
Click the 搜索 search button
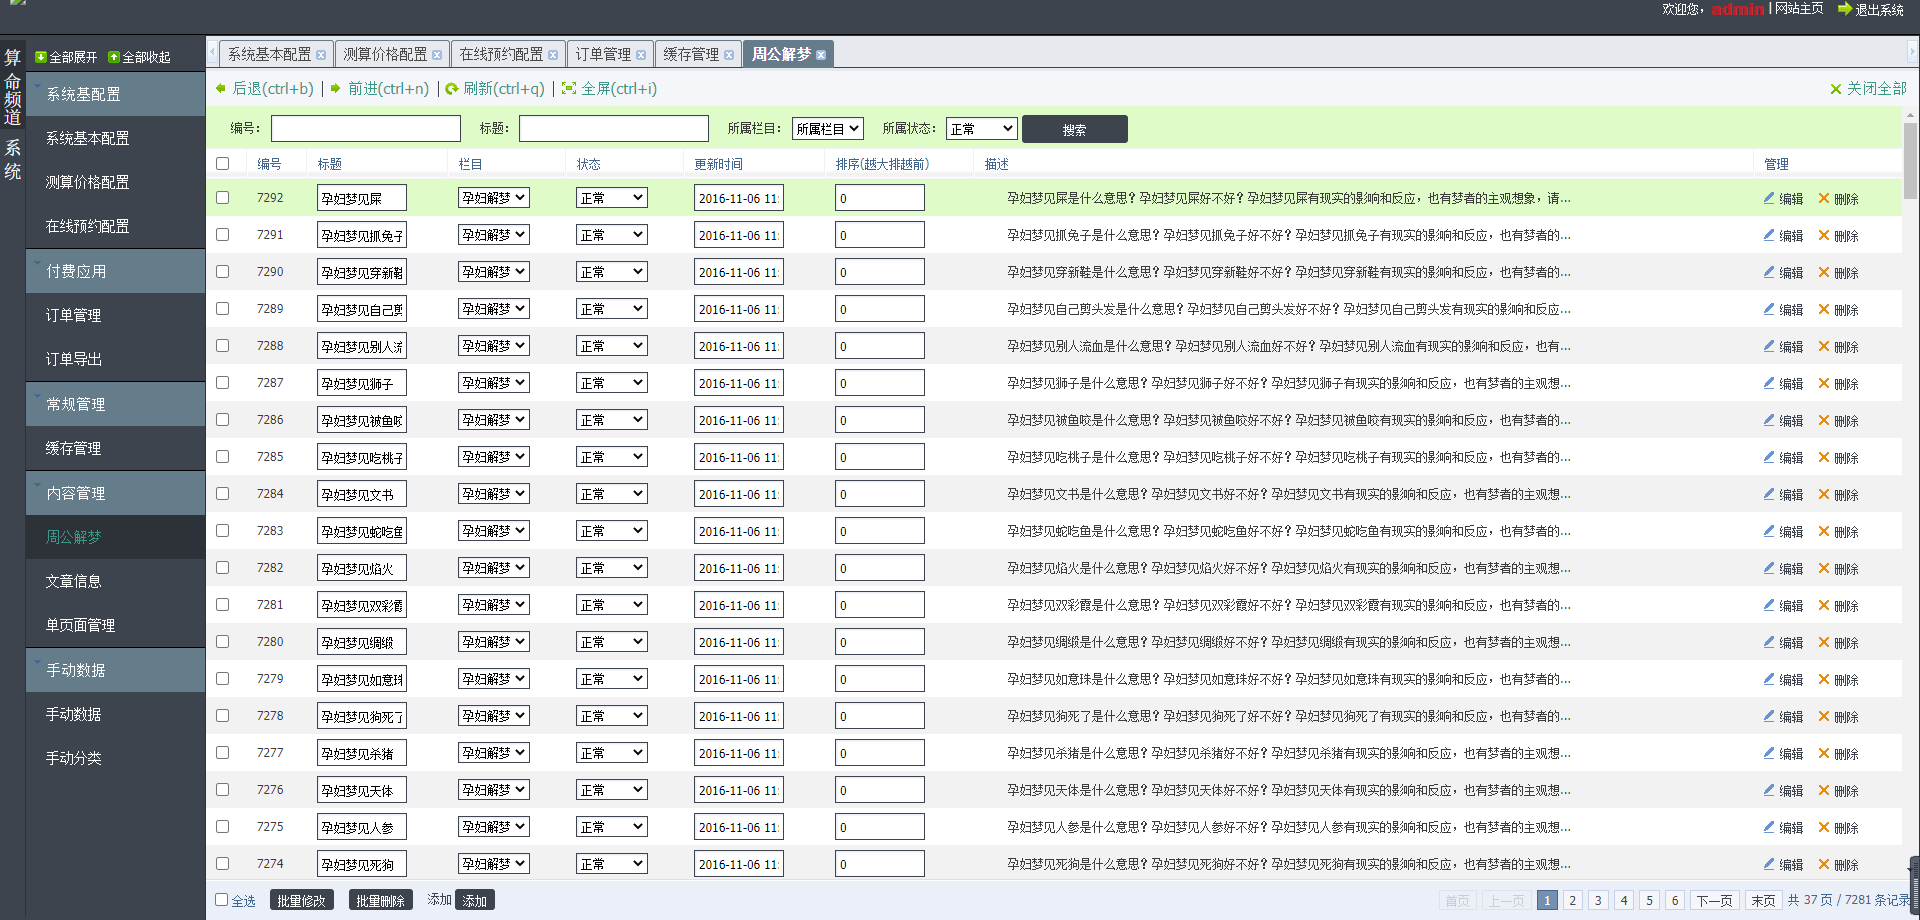[x=1075, y=129]
